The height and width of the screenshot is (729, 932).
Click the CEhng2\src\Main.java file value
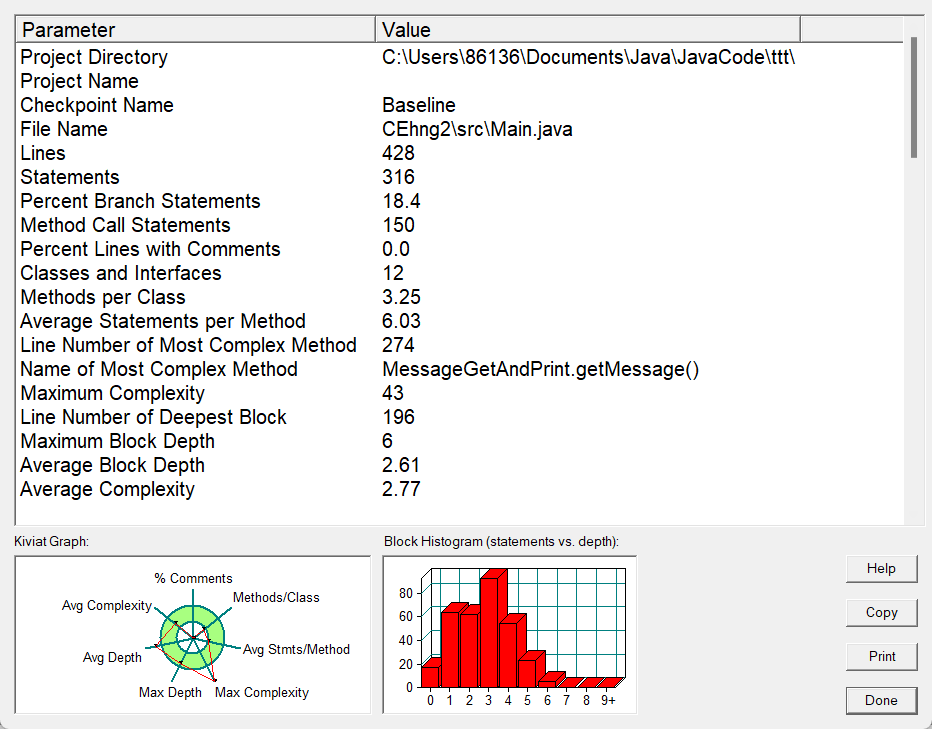477,129
